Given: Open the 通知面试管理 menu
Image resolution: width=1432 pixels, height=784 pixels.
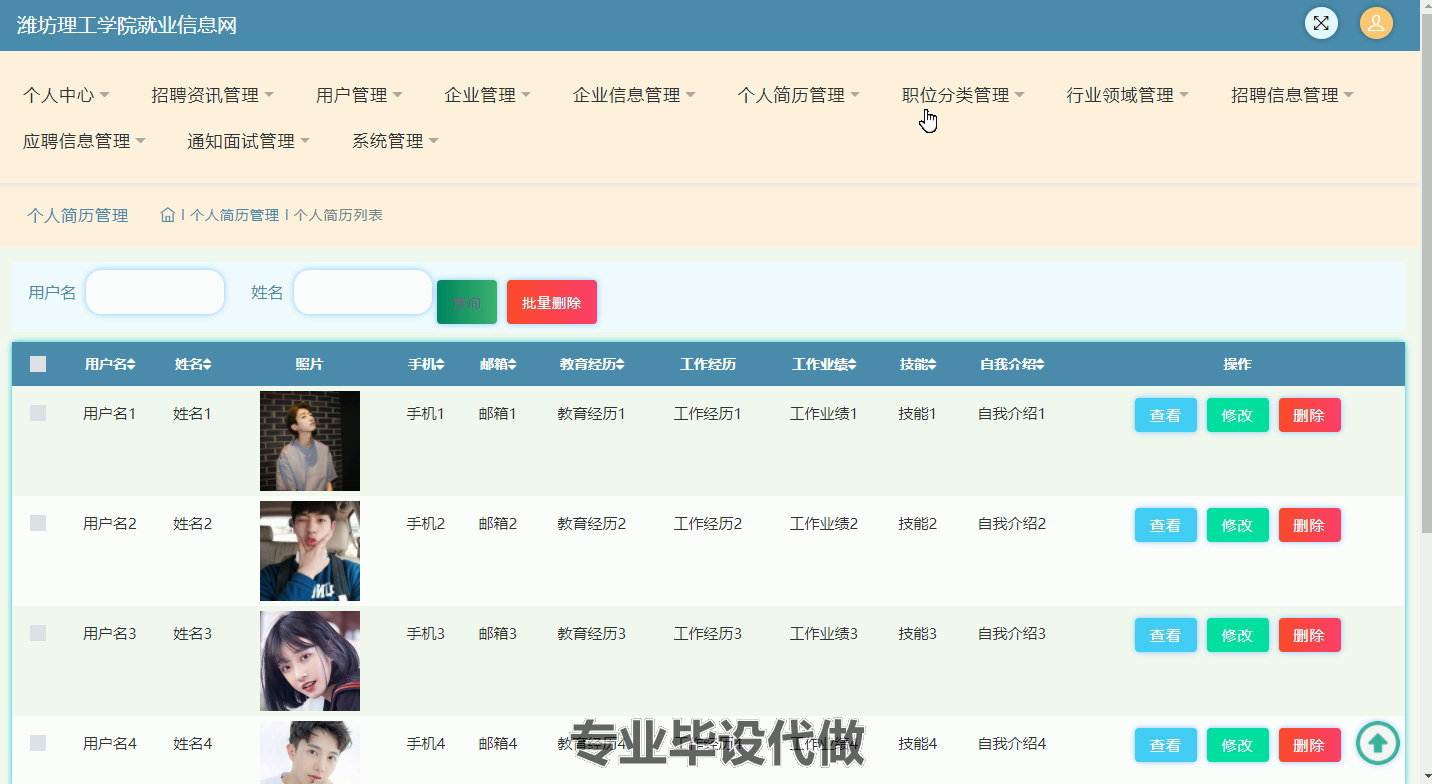Looking at the screenshot, I should [248, 141].
